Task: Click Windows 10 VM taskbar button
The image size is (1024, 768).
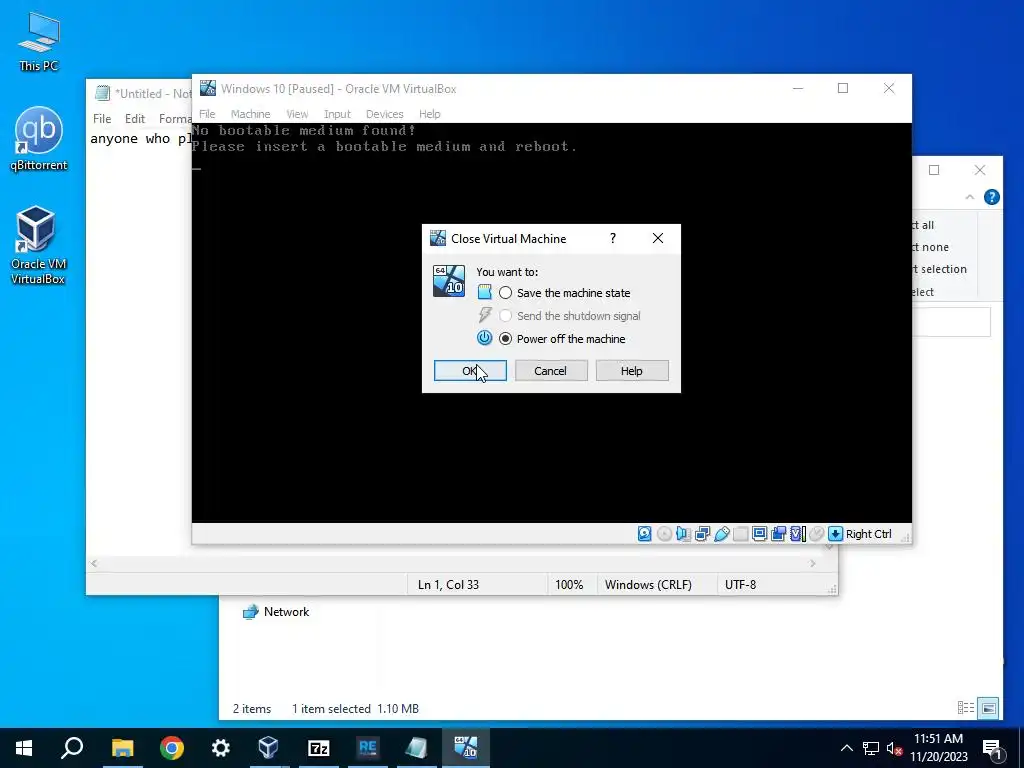Action: [x=466, y=748]
